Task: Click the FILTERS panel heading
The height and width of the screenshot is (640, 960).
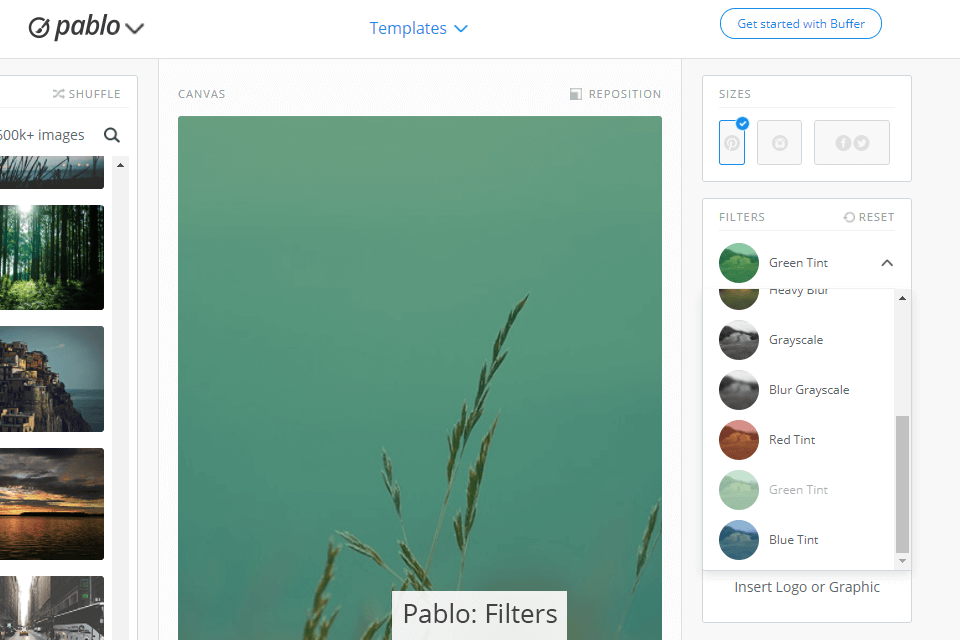Action: click(x=742, y=217)
